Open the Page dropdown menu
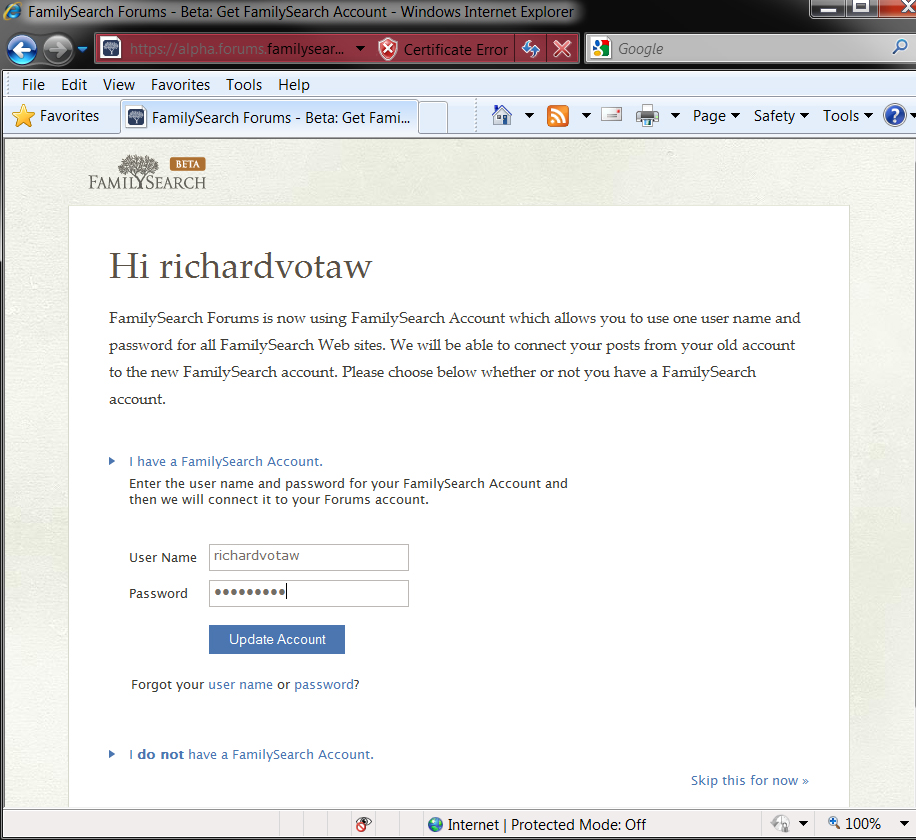Image resolution: width=916 pixels, height=840 pixels. coord(715,116)
